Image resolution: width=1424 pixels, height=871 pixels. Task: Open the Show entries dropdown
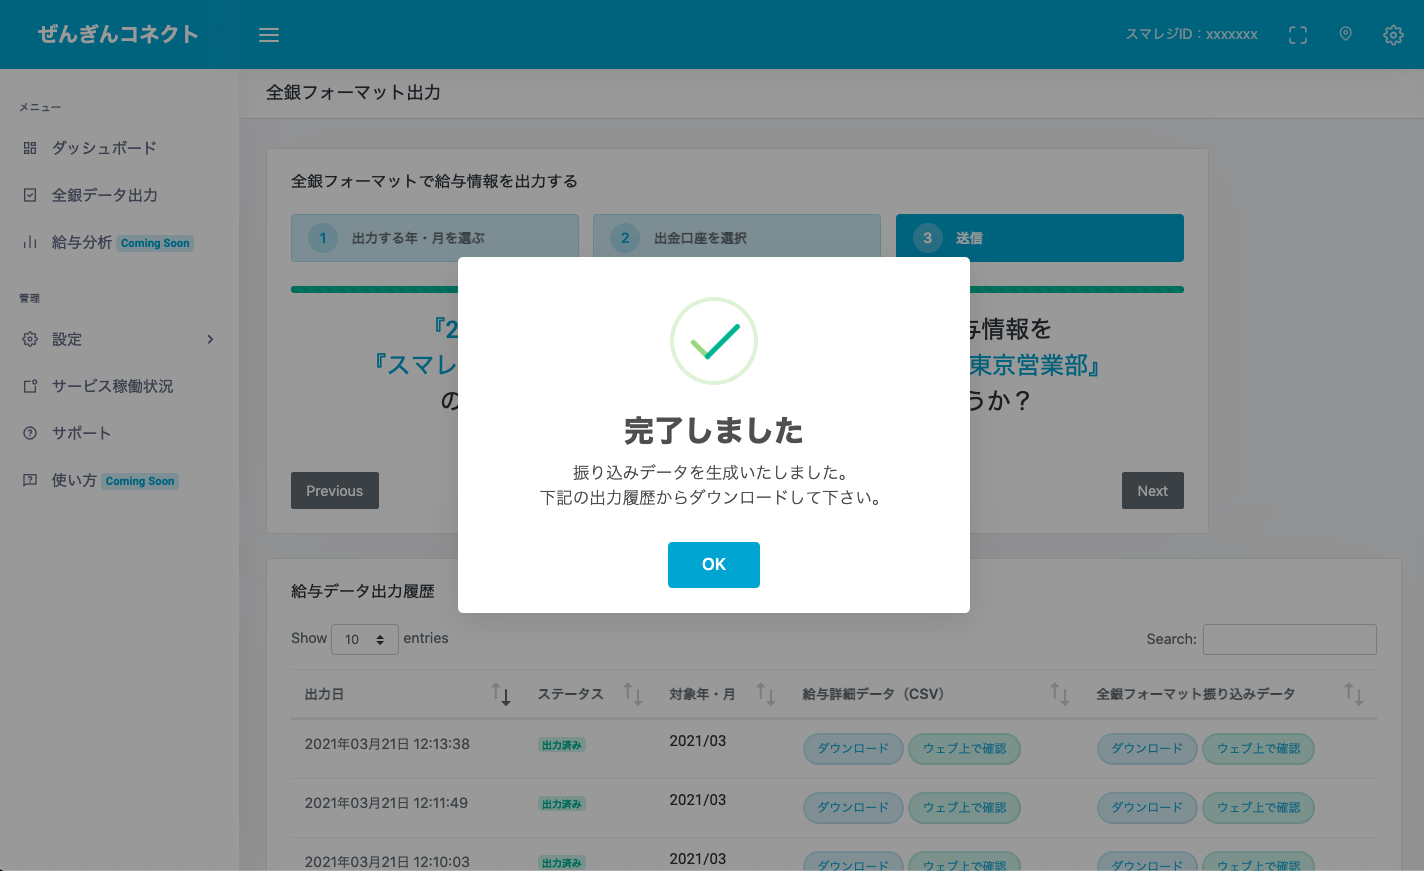[x=364, y=639]
